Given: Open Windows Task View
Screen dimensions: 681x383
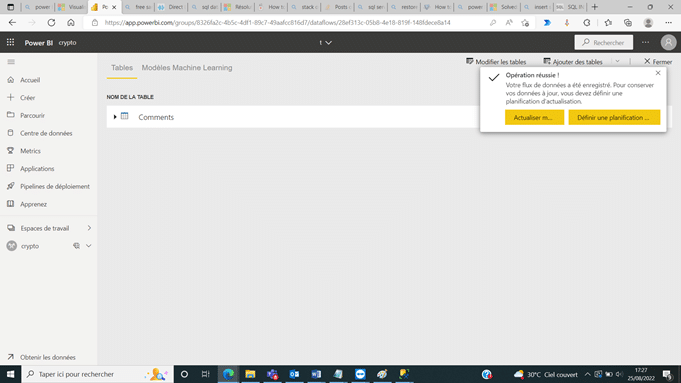Looking at the screenshot, I should pyautogui.click(x=206, y=374).
